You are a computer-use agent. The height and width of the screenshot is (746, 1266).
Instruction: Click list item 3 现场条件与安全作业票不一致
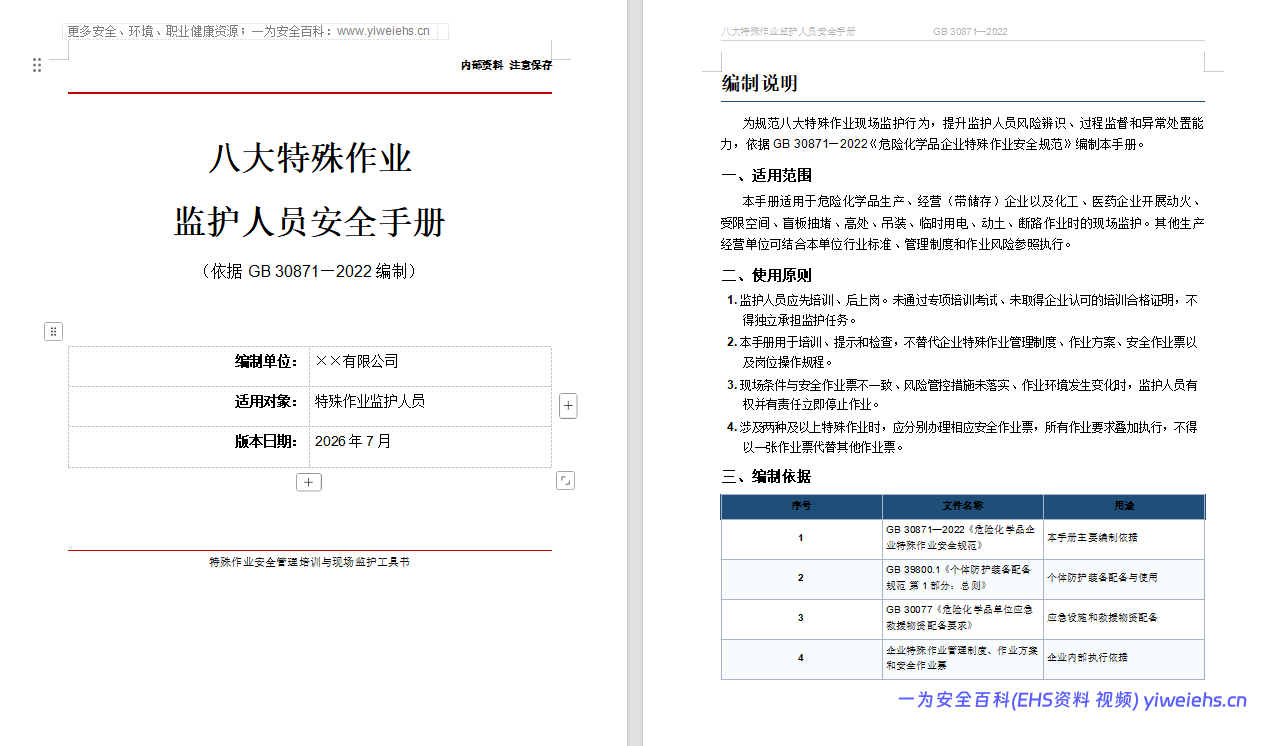pyautogui.click(x=963, y=394)
